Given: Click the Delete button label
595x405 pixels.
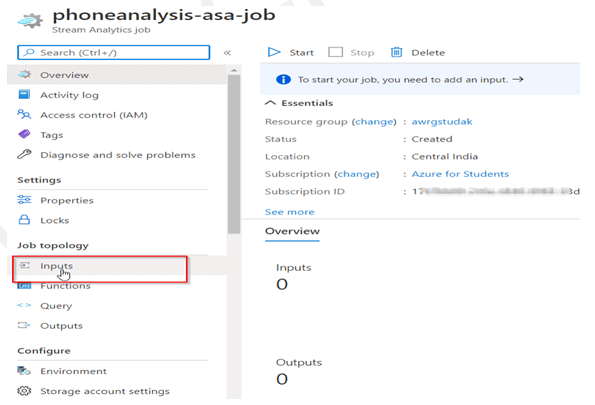Looking at the screenshot, I should pos(428,53).
